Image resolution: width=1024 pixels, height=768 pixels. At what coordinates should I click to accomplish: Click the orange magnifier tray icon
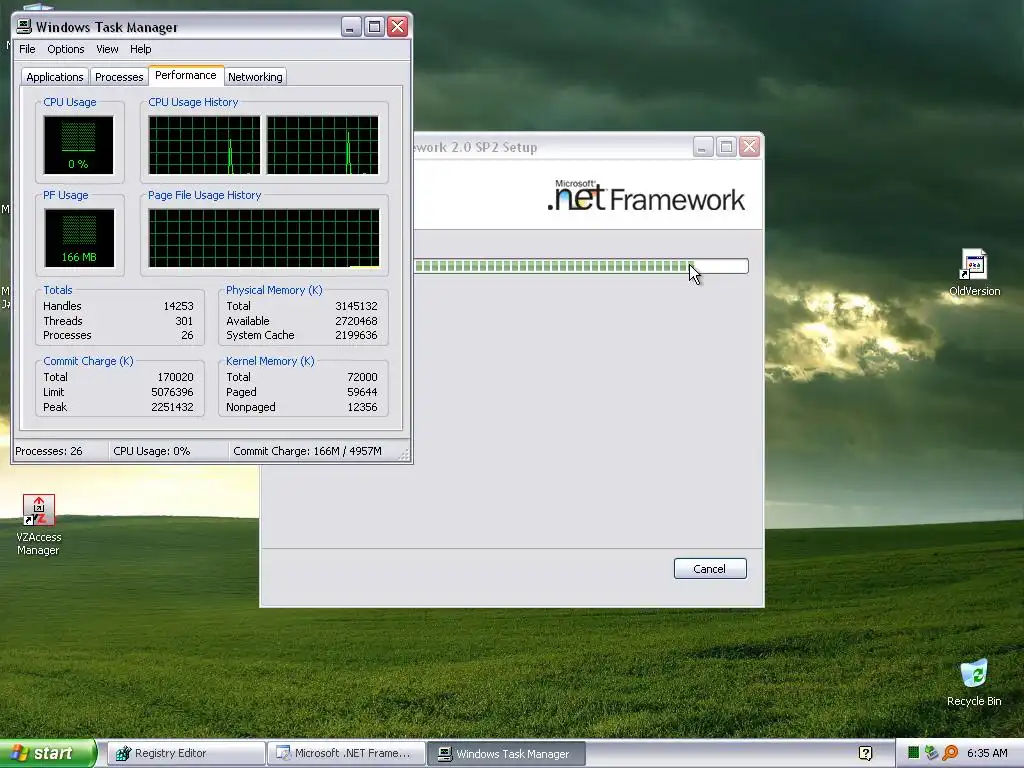[950, 753]
